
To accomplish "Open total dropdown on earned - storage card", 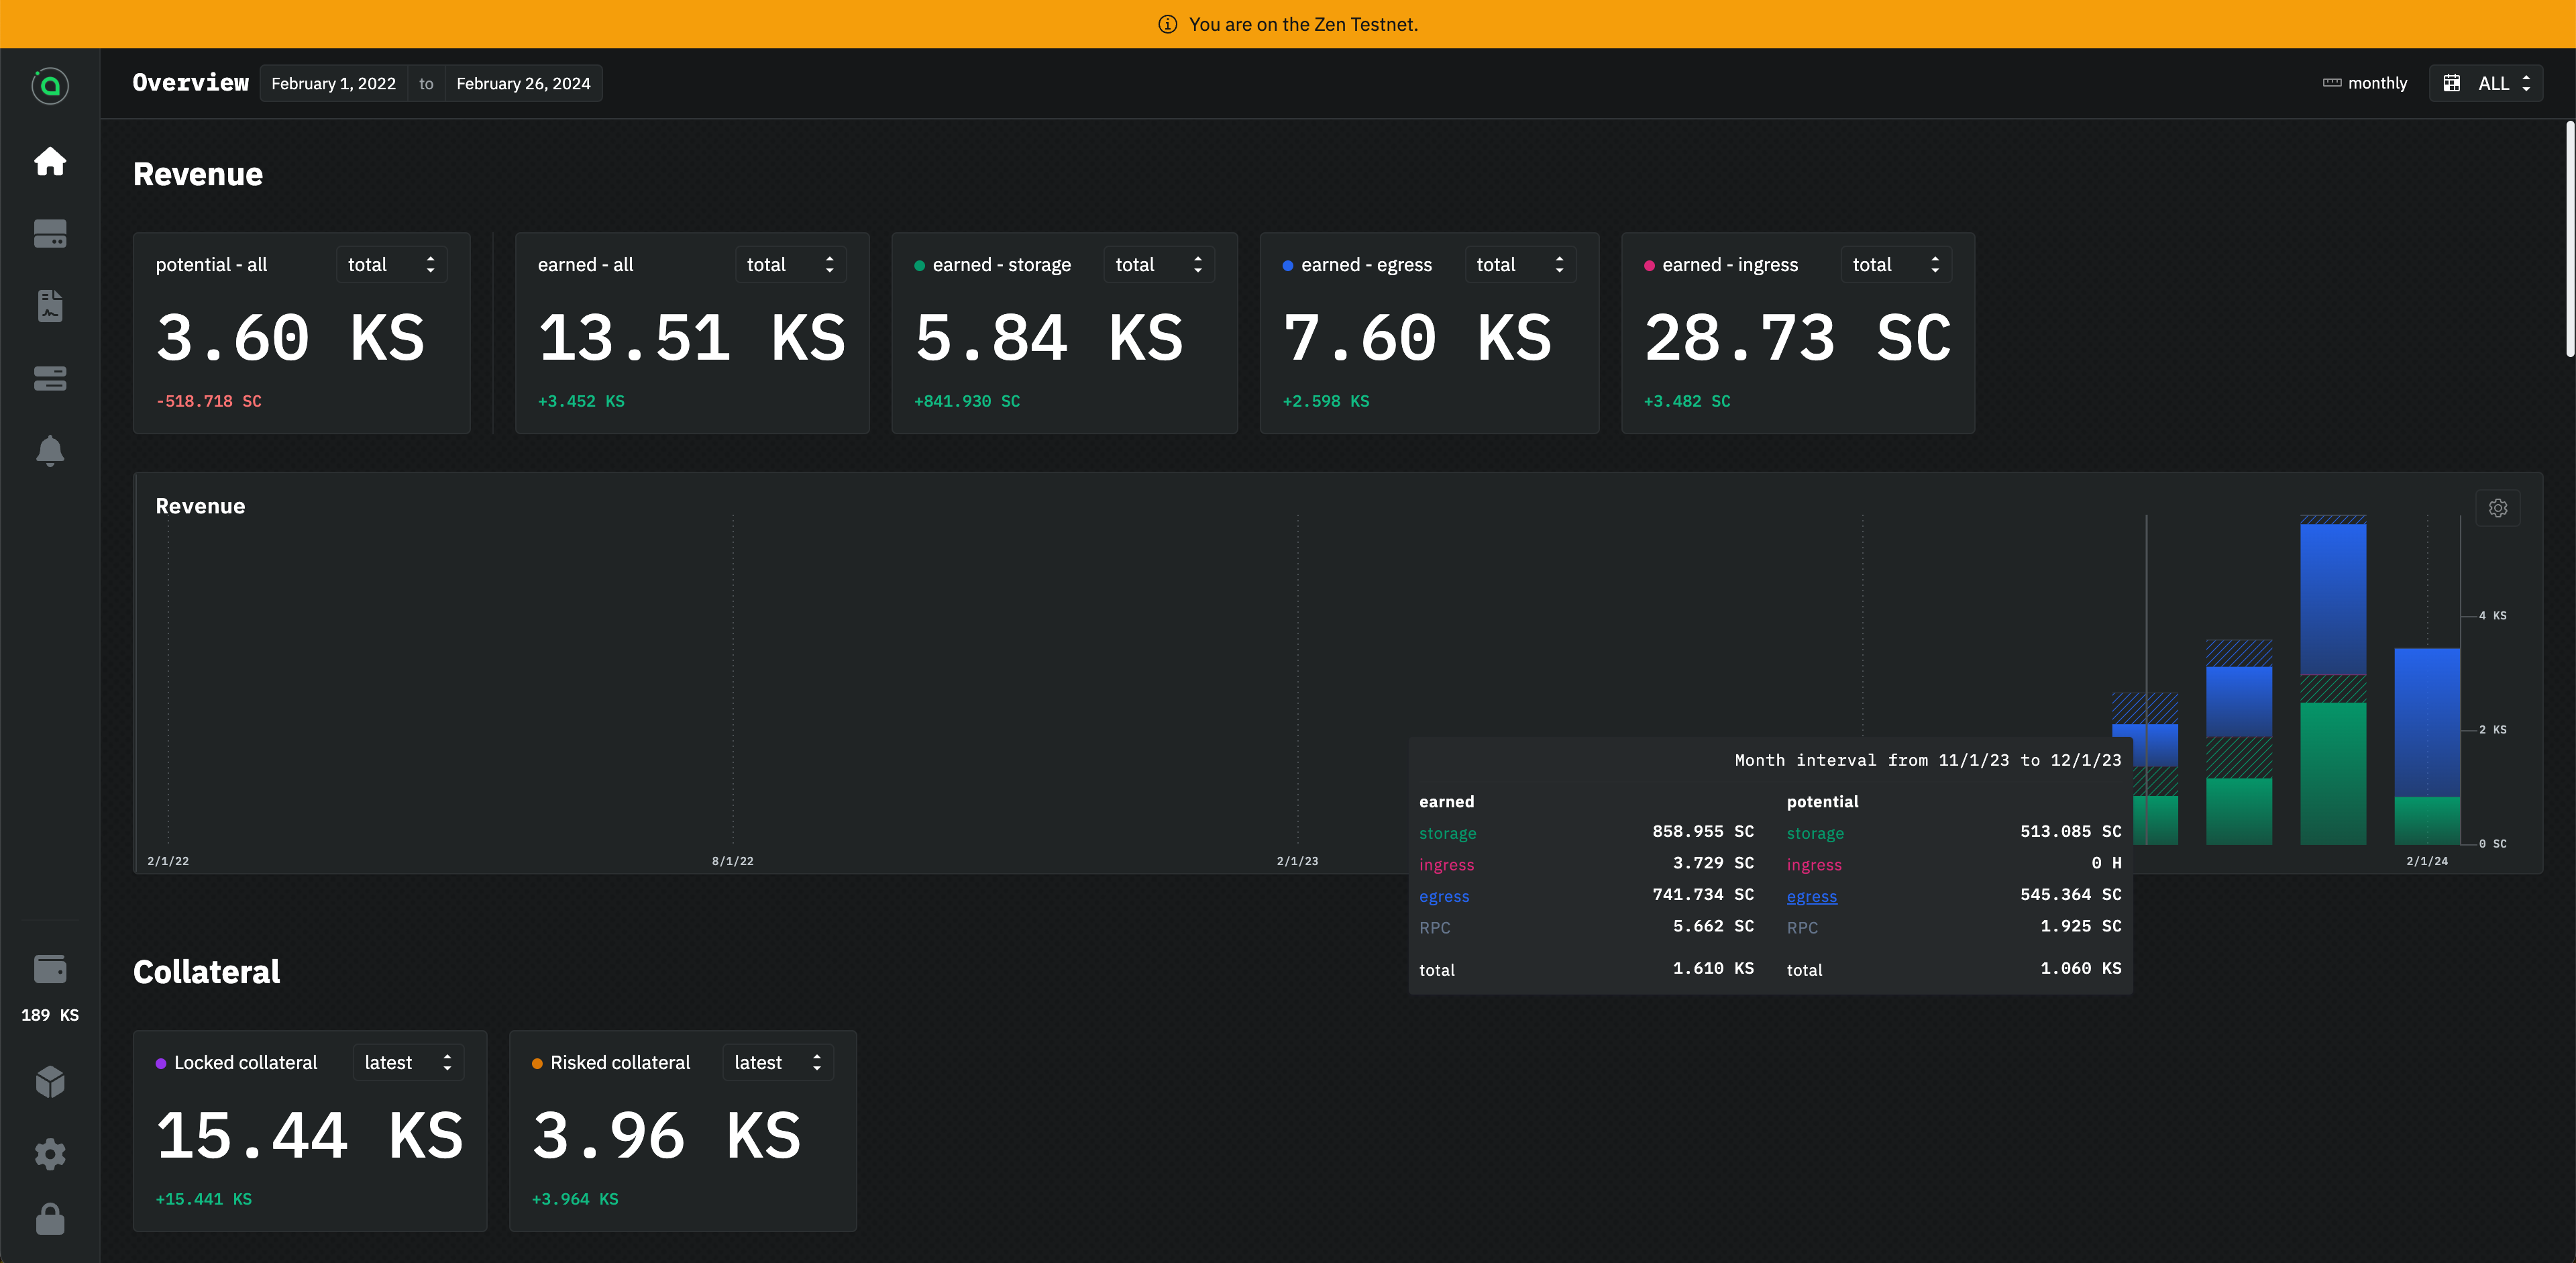I will click(1159, 265).
